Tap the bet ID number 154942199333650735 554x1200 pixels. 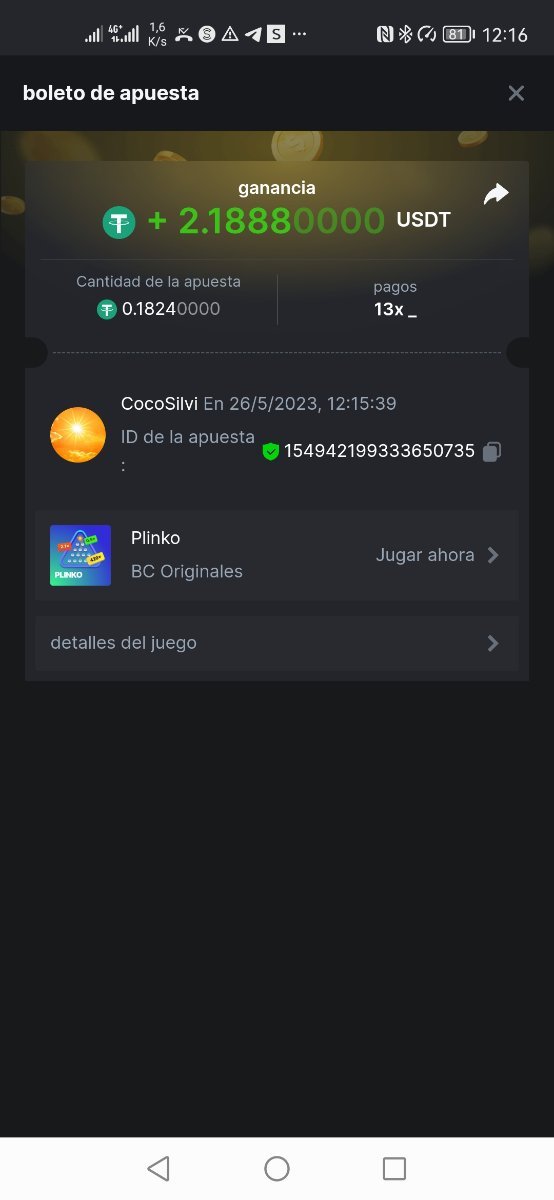tap(380, 451)
